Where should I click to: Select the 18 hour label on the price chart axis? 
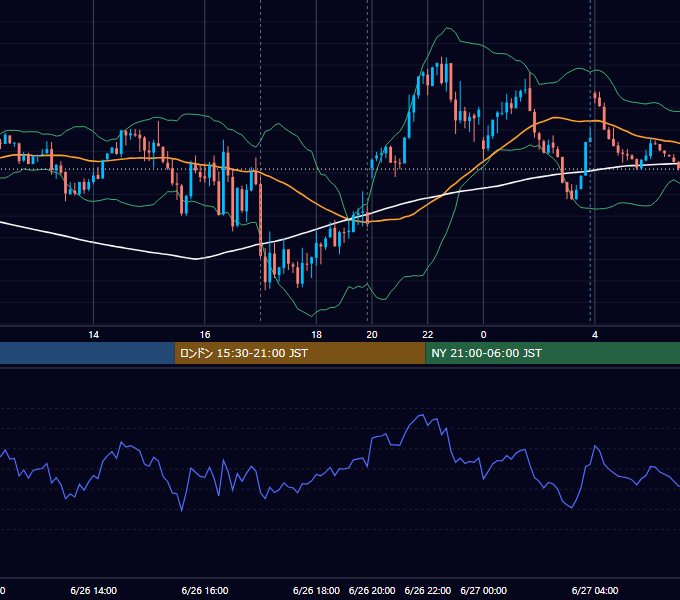[x=317, y=335]
